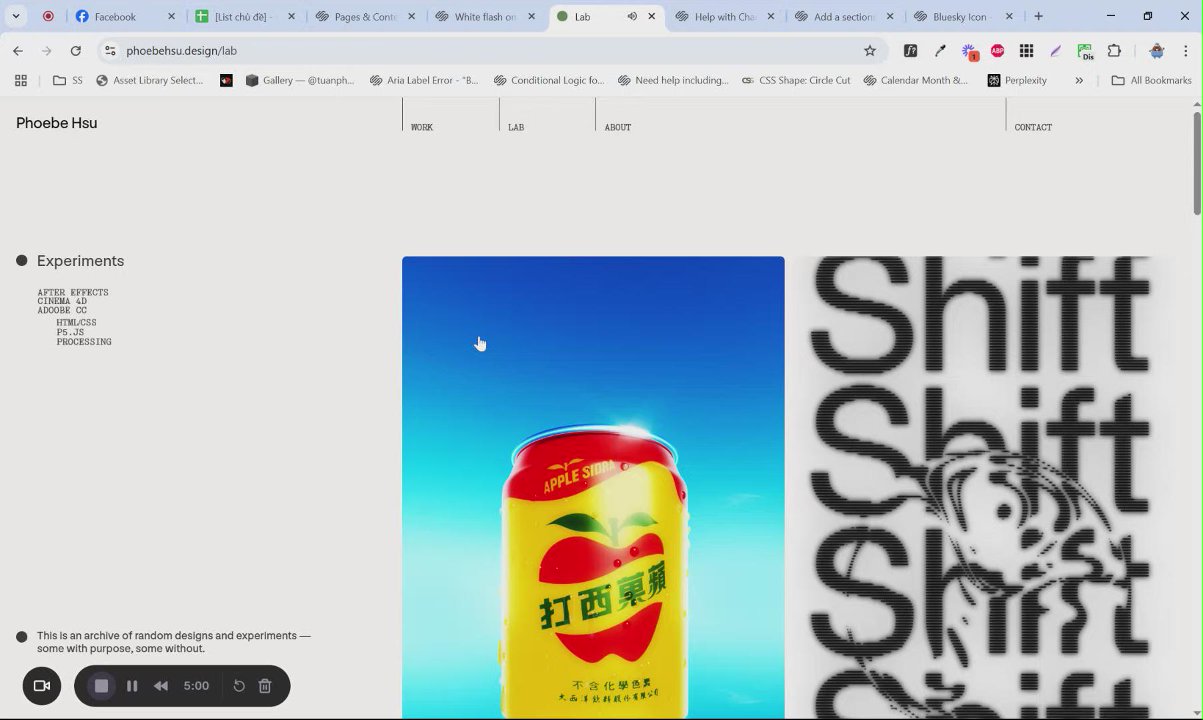This screenshot has height=720, width=1203.
Task: Open the tab search dropdown arrow
Action: point(16,16)
